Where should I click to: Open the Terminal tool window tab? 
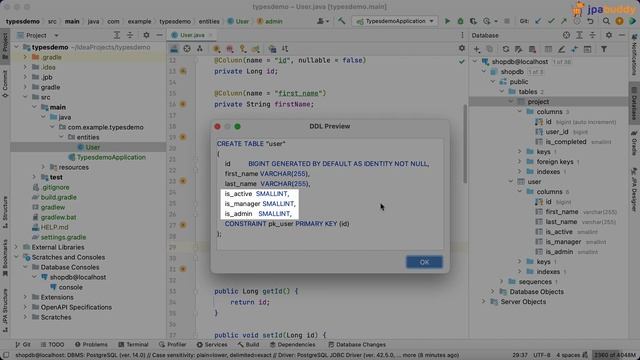click(133, 344)
